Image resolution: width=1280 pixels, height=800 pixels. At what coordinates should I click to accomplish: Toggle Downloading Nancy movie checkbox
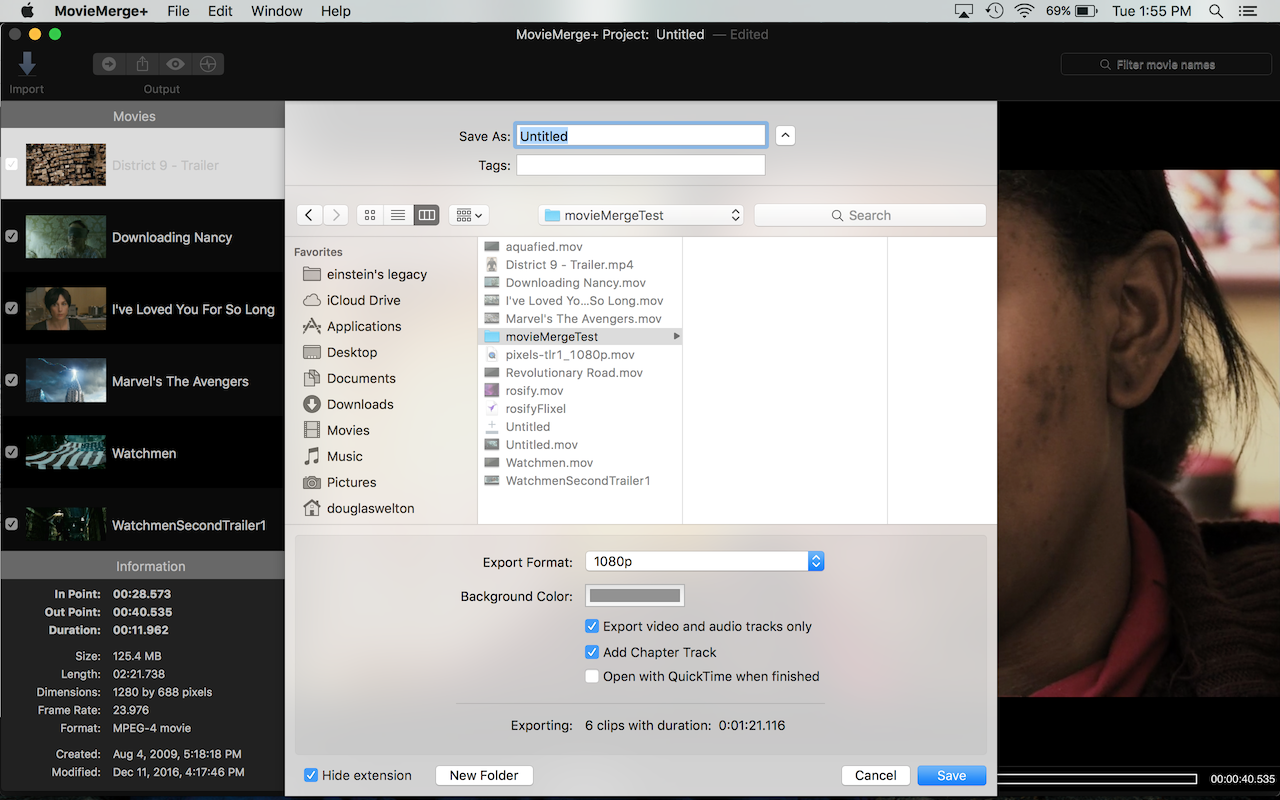[11, 236]
